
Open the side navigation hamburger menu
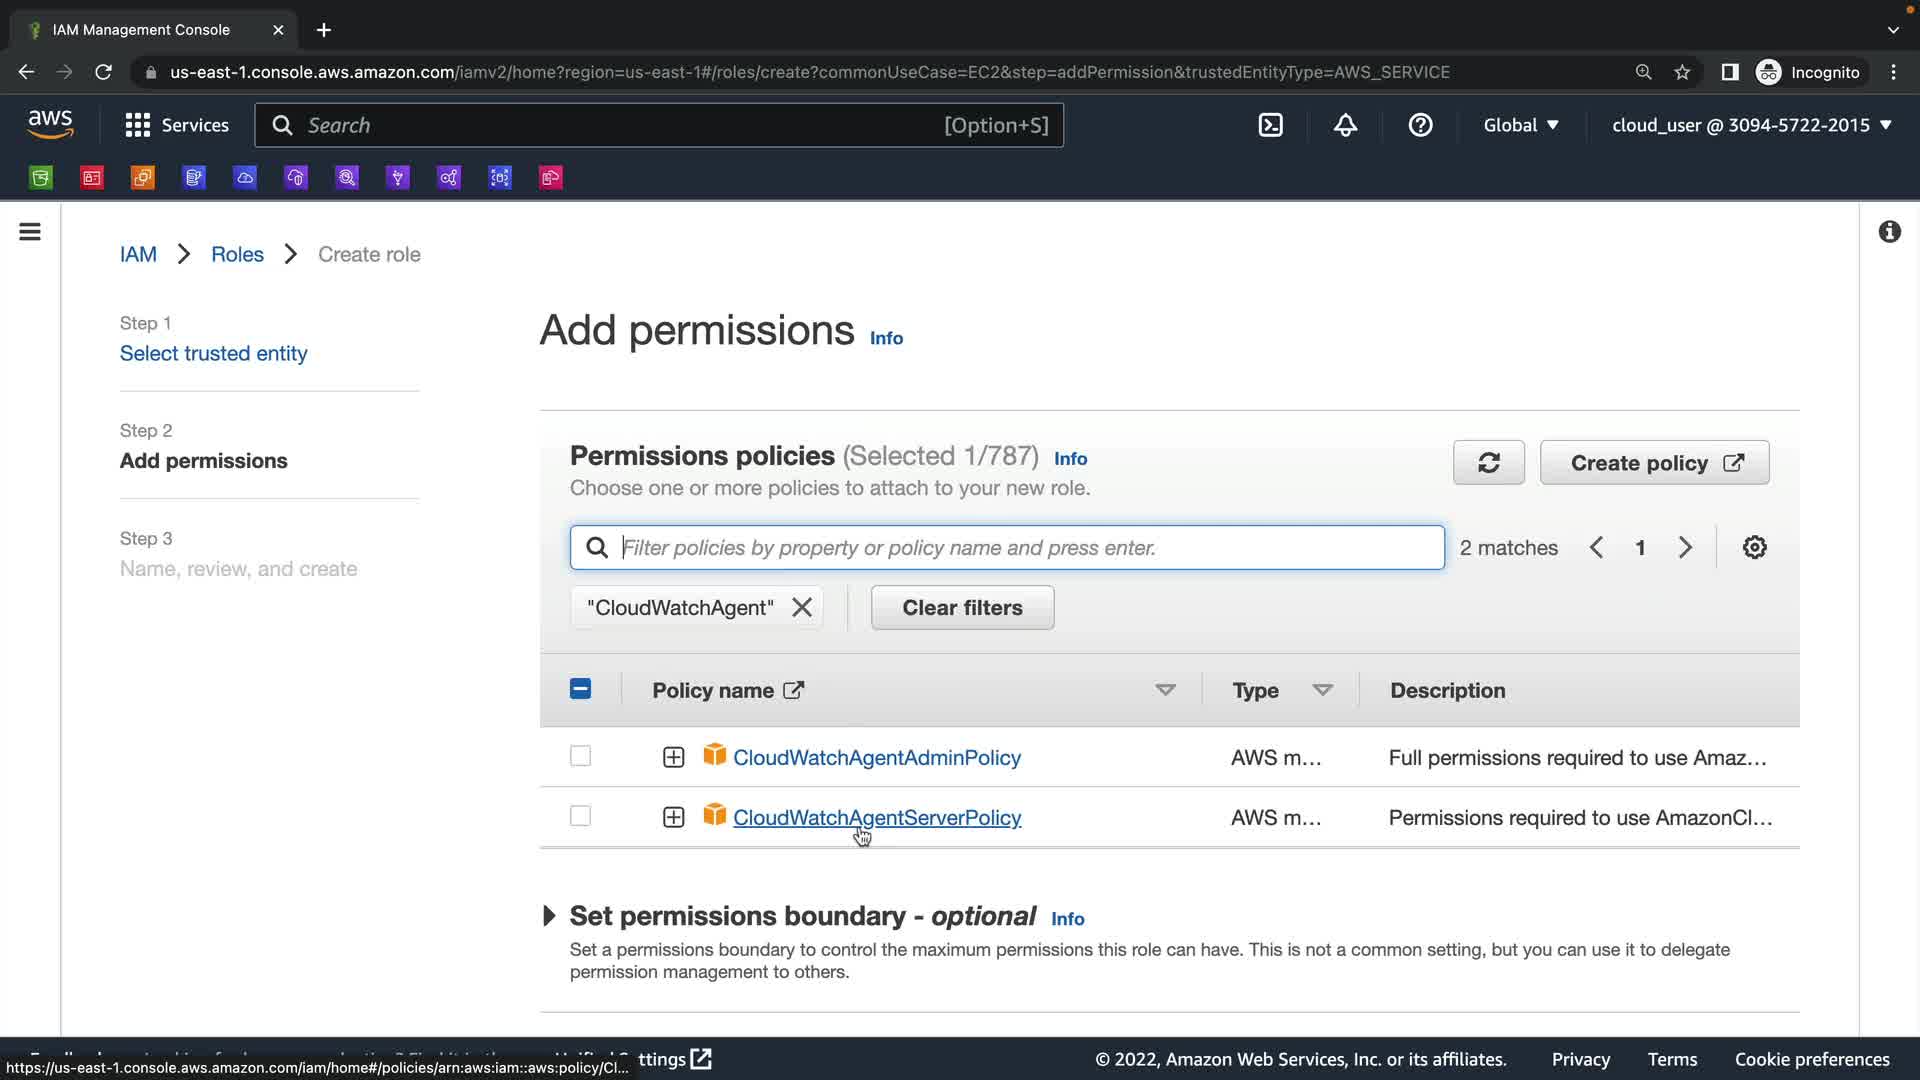tap(30, 232)
